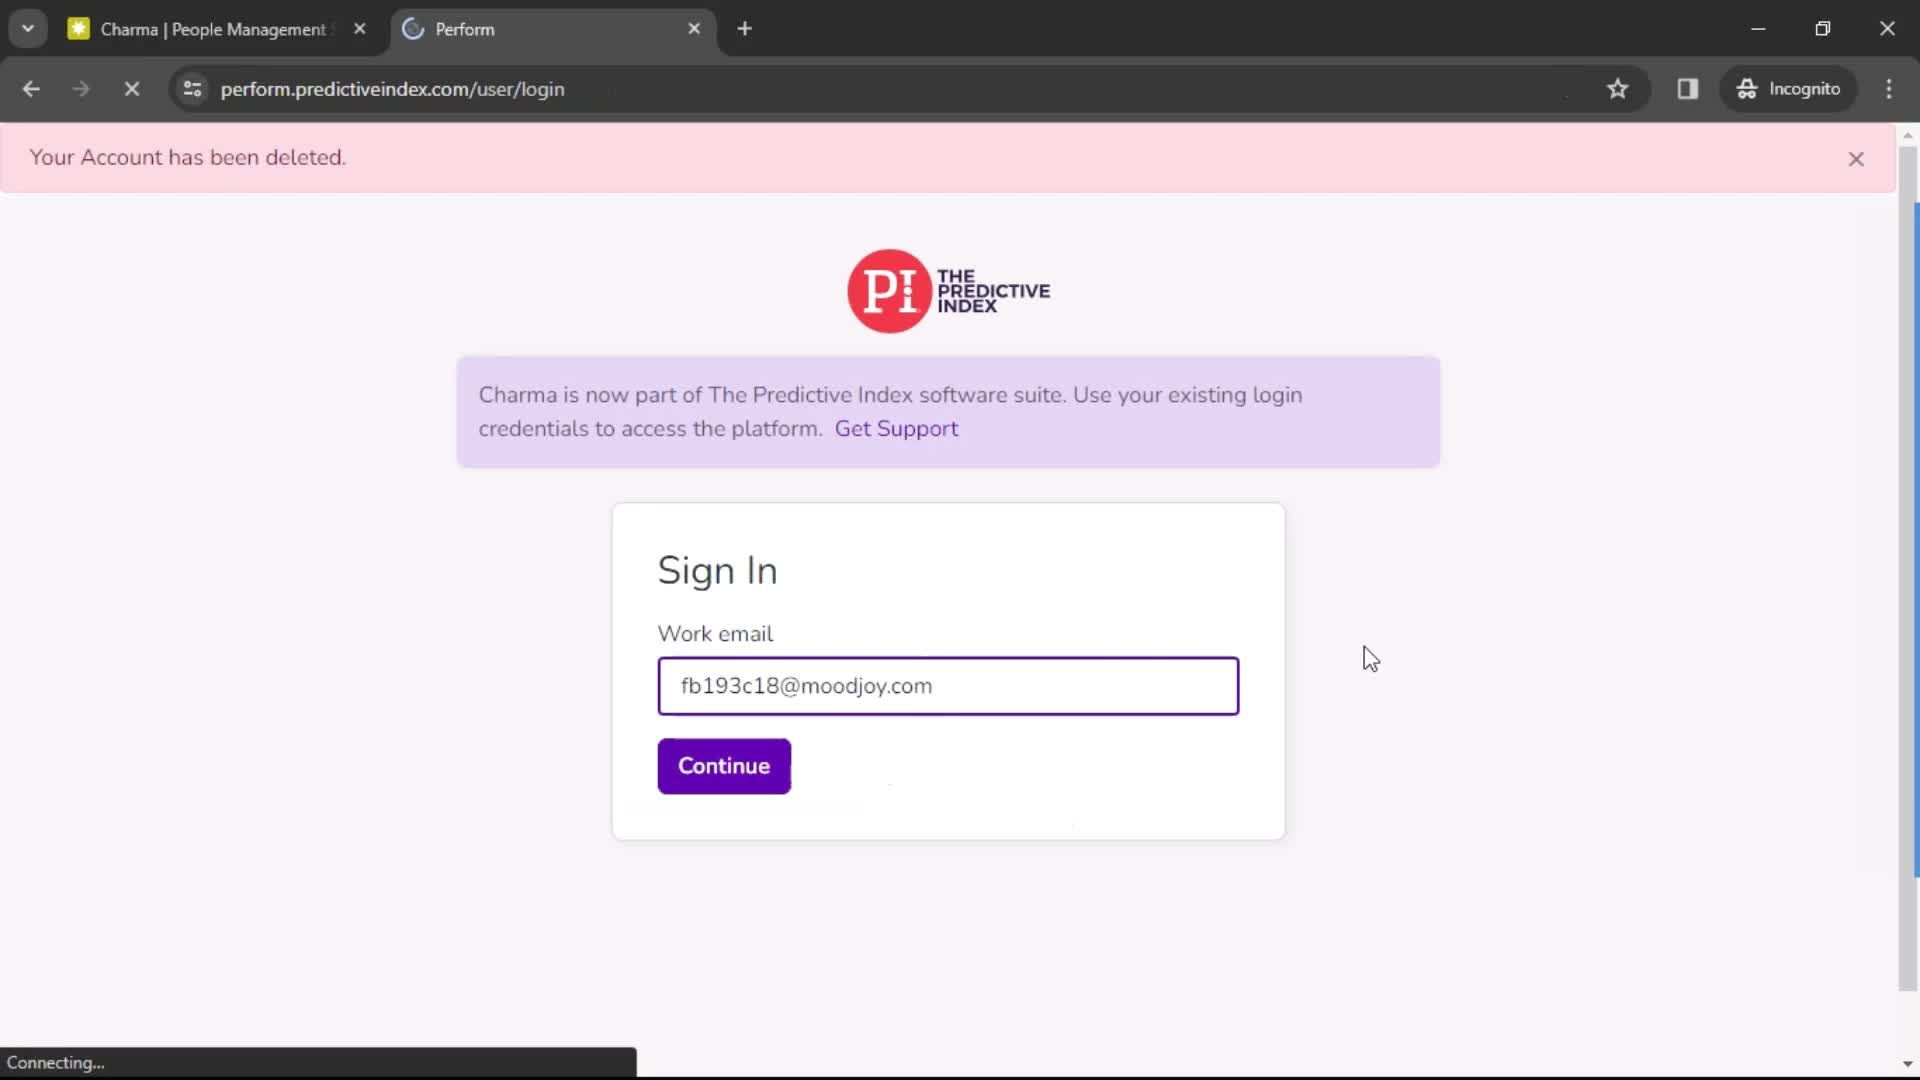Click scrollbar up arrow
The width and height of the screenshot is (1920, 1080).
tap(1908, 135)
